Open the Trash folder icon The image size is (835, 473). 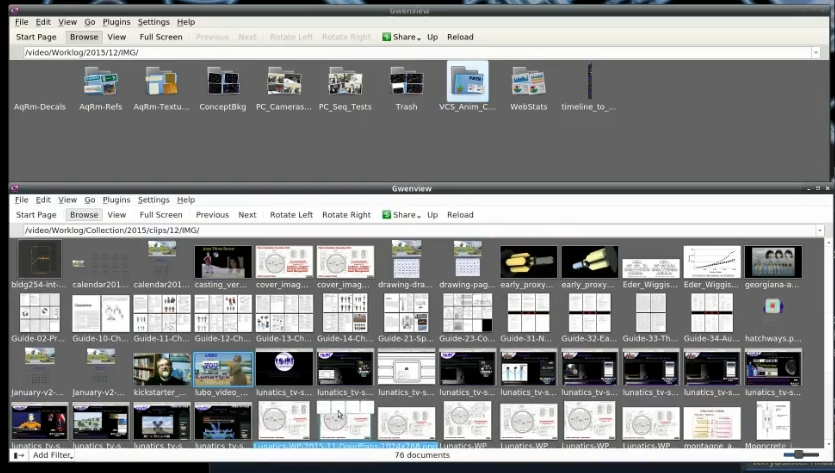tap(406, 84)
